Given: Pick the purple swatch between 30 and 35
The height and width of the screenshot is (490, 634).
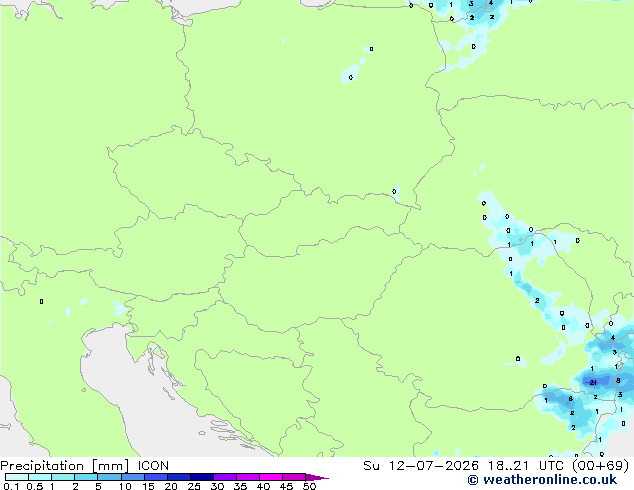Looking at the screenshot, I should point(225,477).
